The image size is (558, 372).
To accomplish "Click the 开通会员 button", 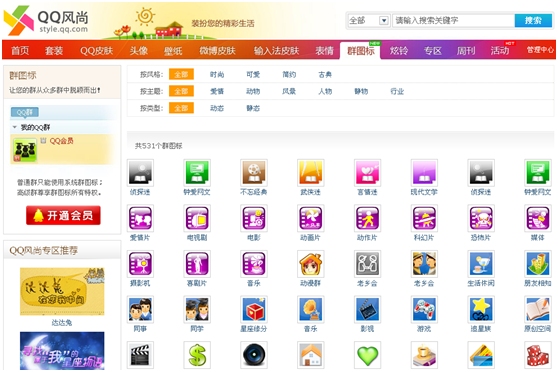I will pyautogui.click(x=63, y=215).
